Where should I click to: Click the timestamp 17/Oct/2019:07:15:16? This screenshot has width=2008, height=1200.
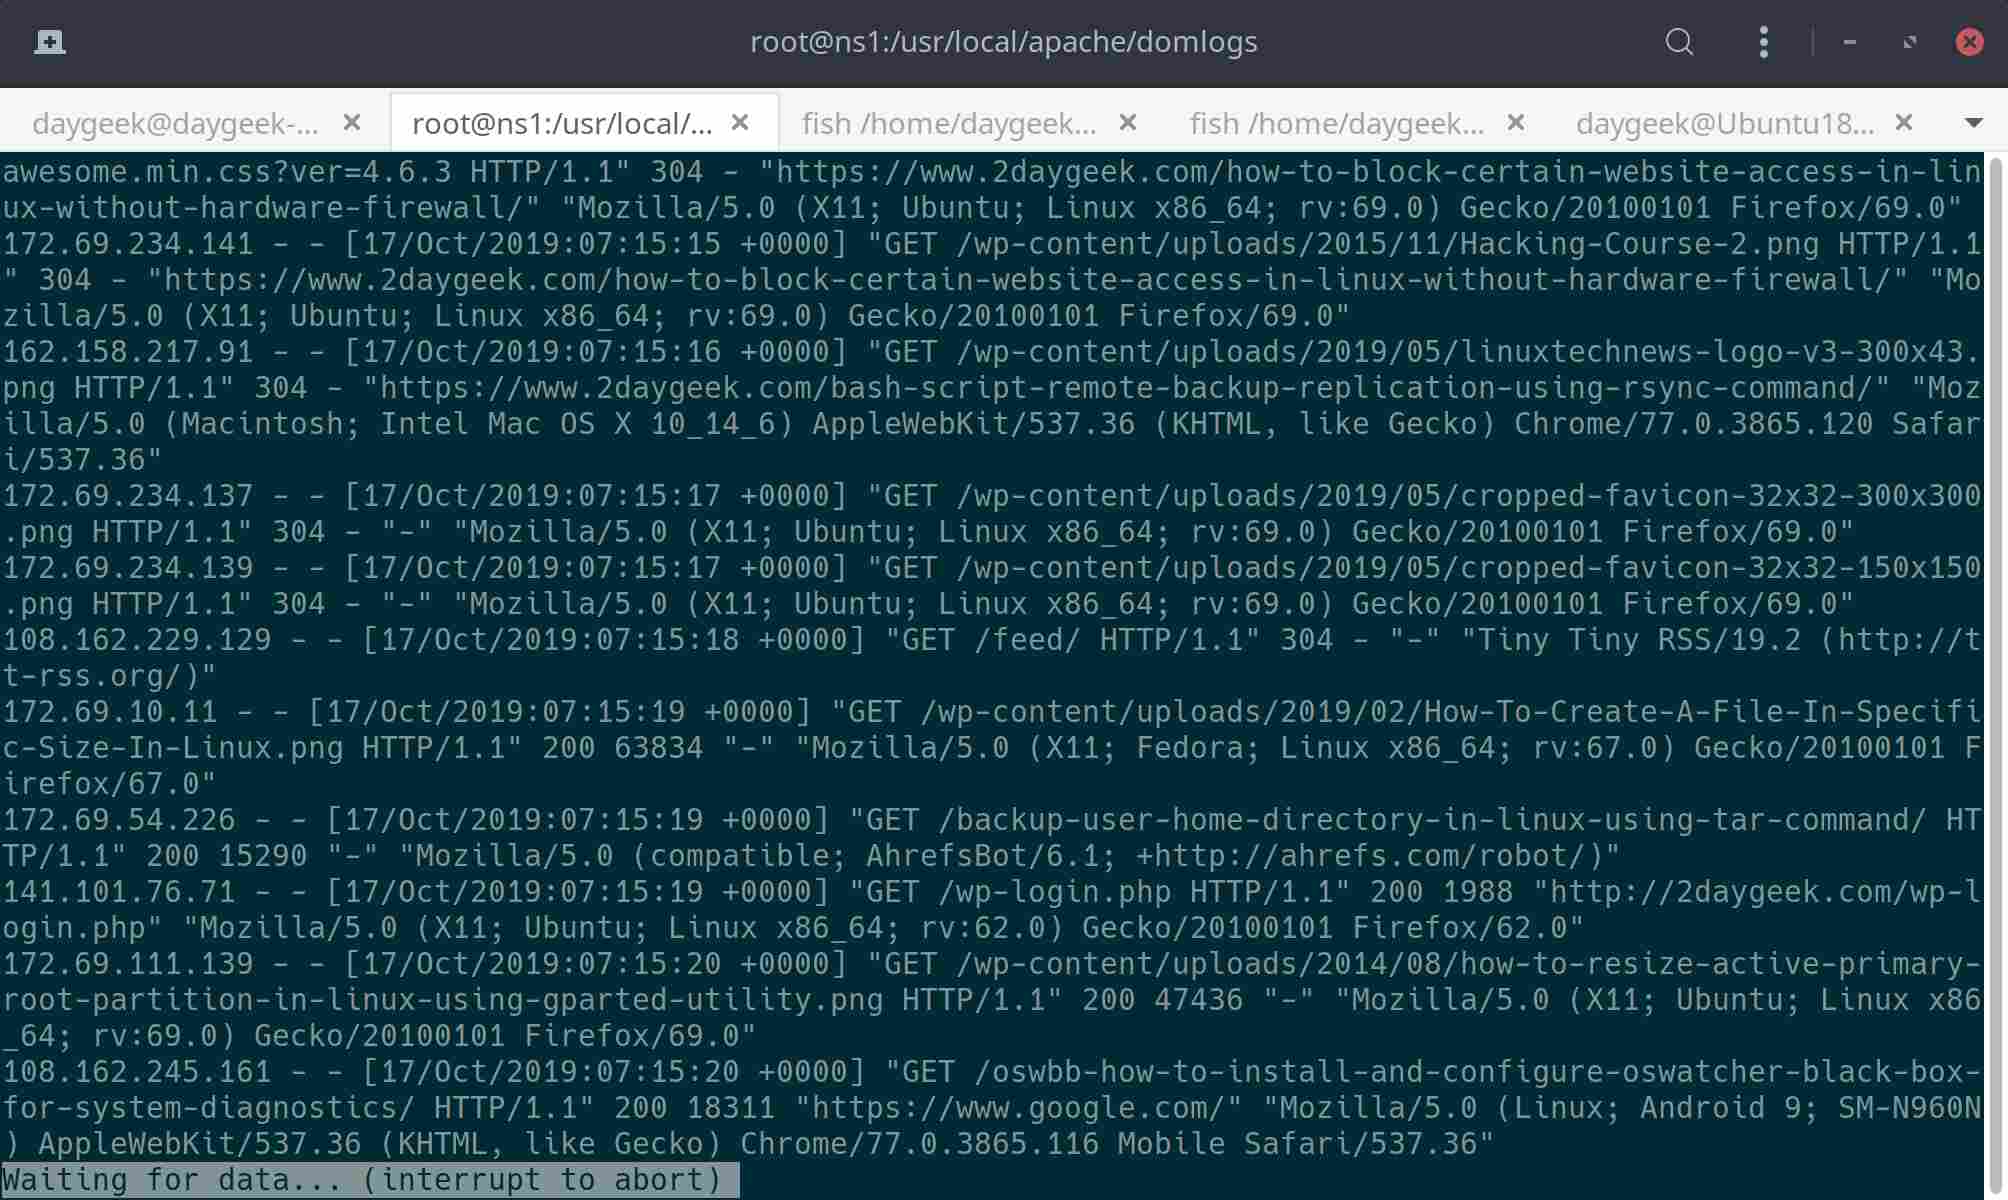click(542, 352)
